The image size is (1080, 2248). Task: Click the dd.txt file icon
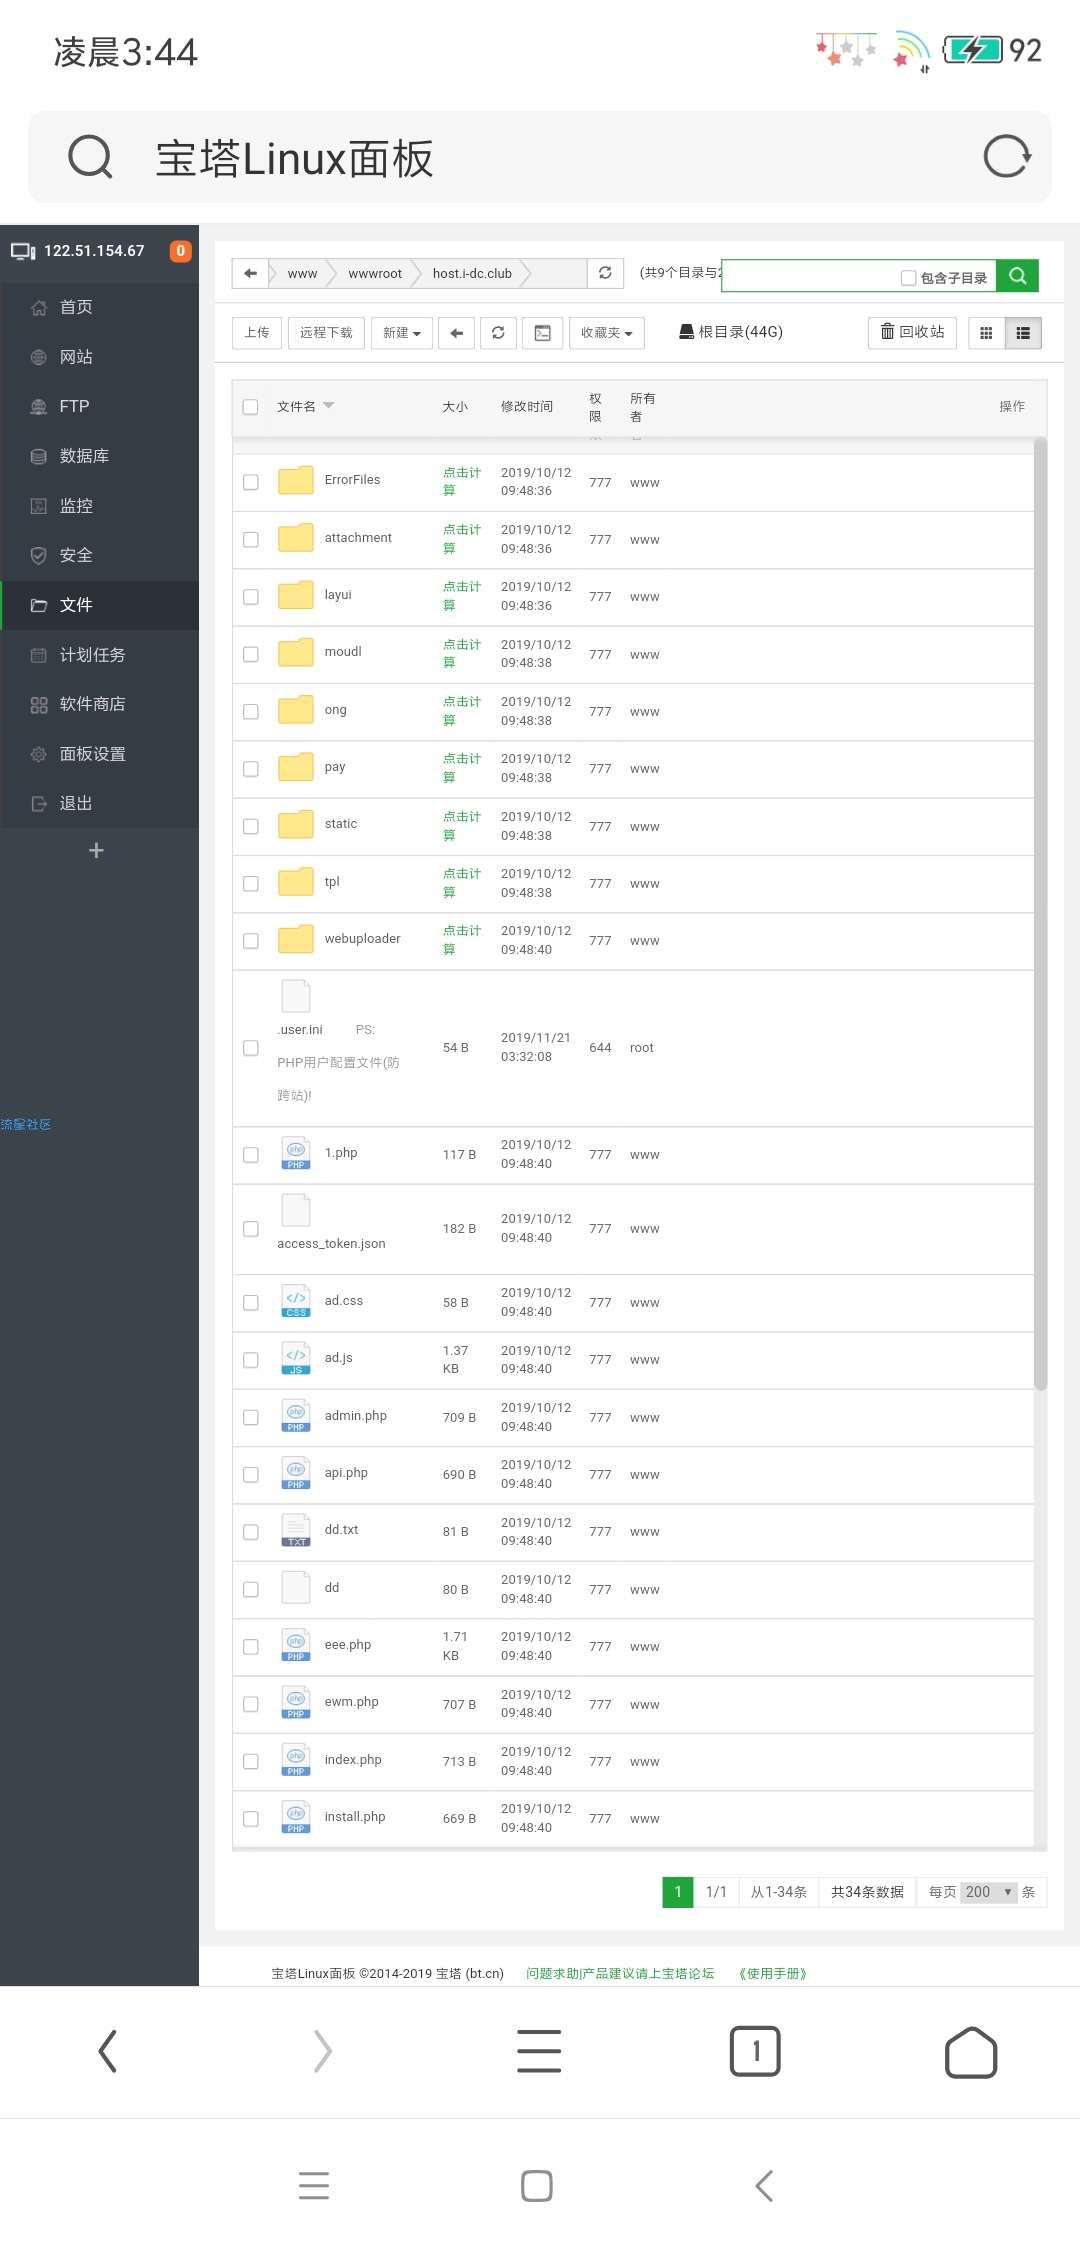pyautogui.click(x=295, y=1530)
